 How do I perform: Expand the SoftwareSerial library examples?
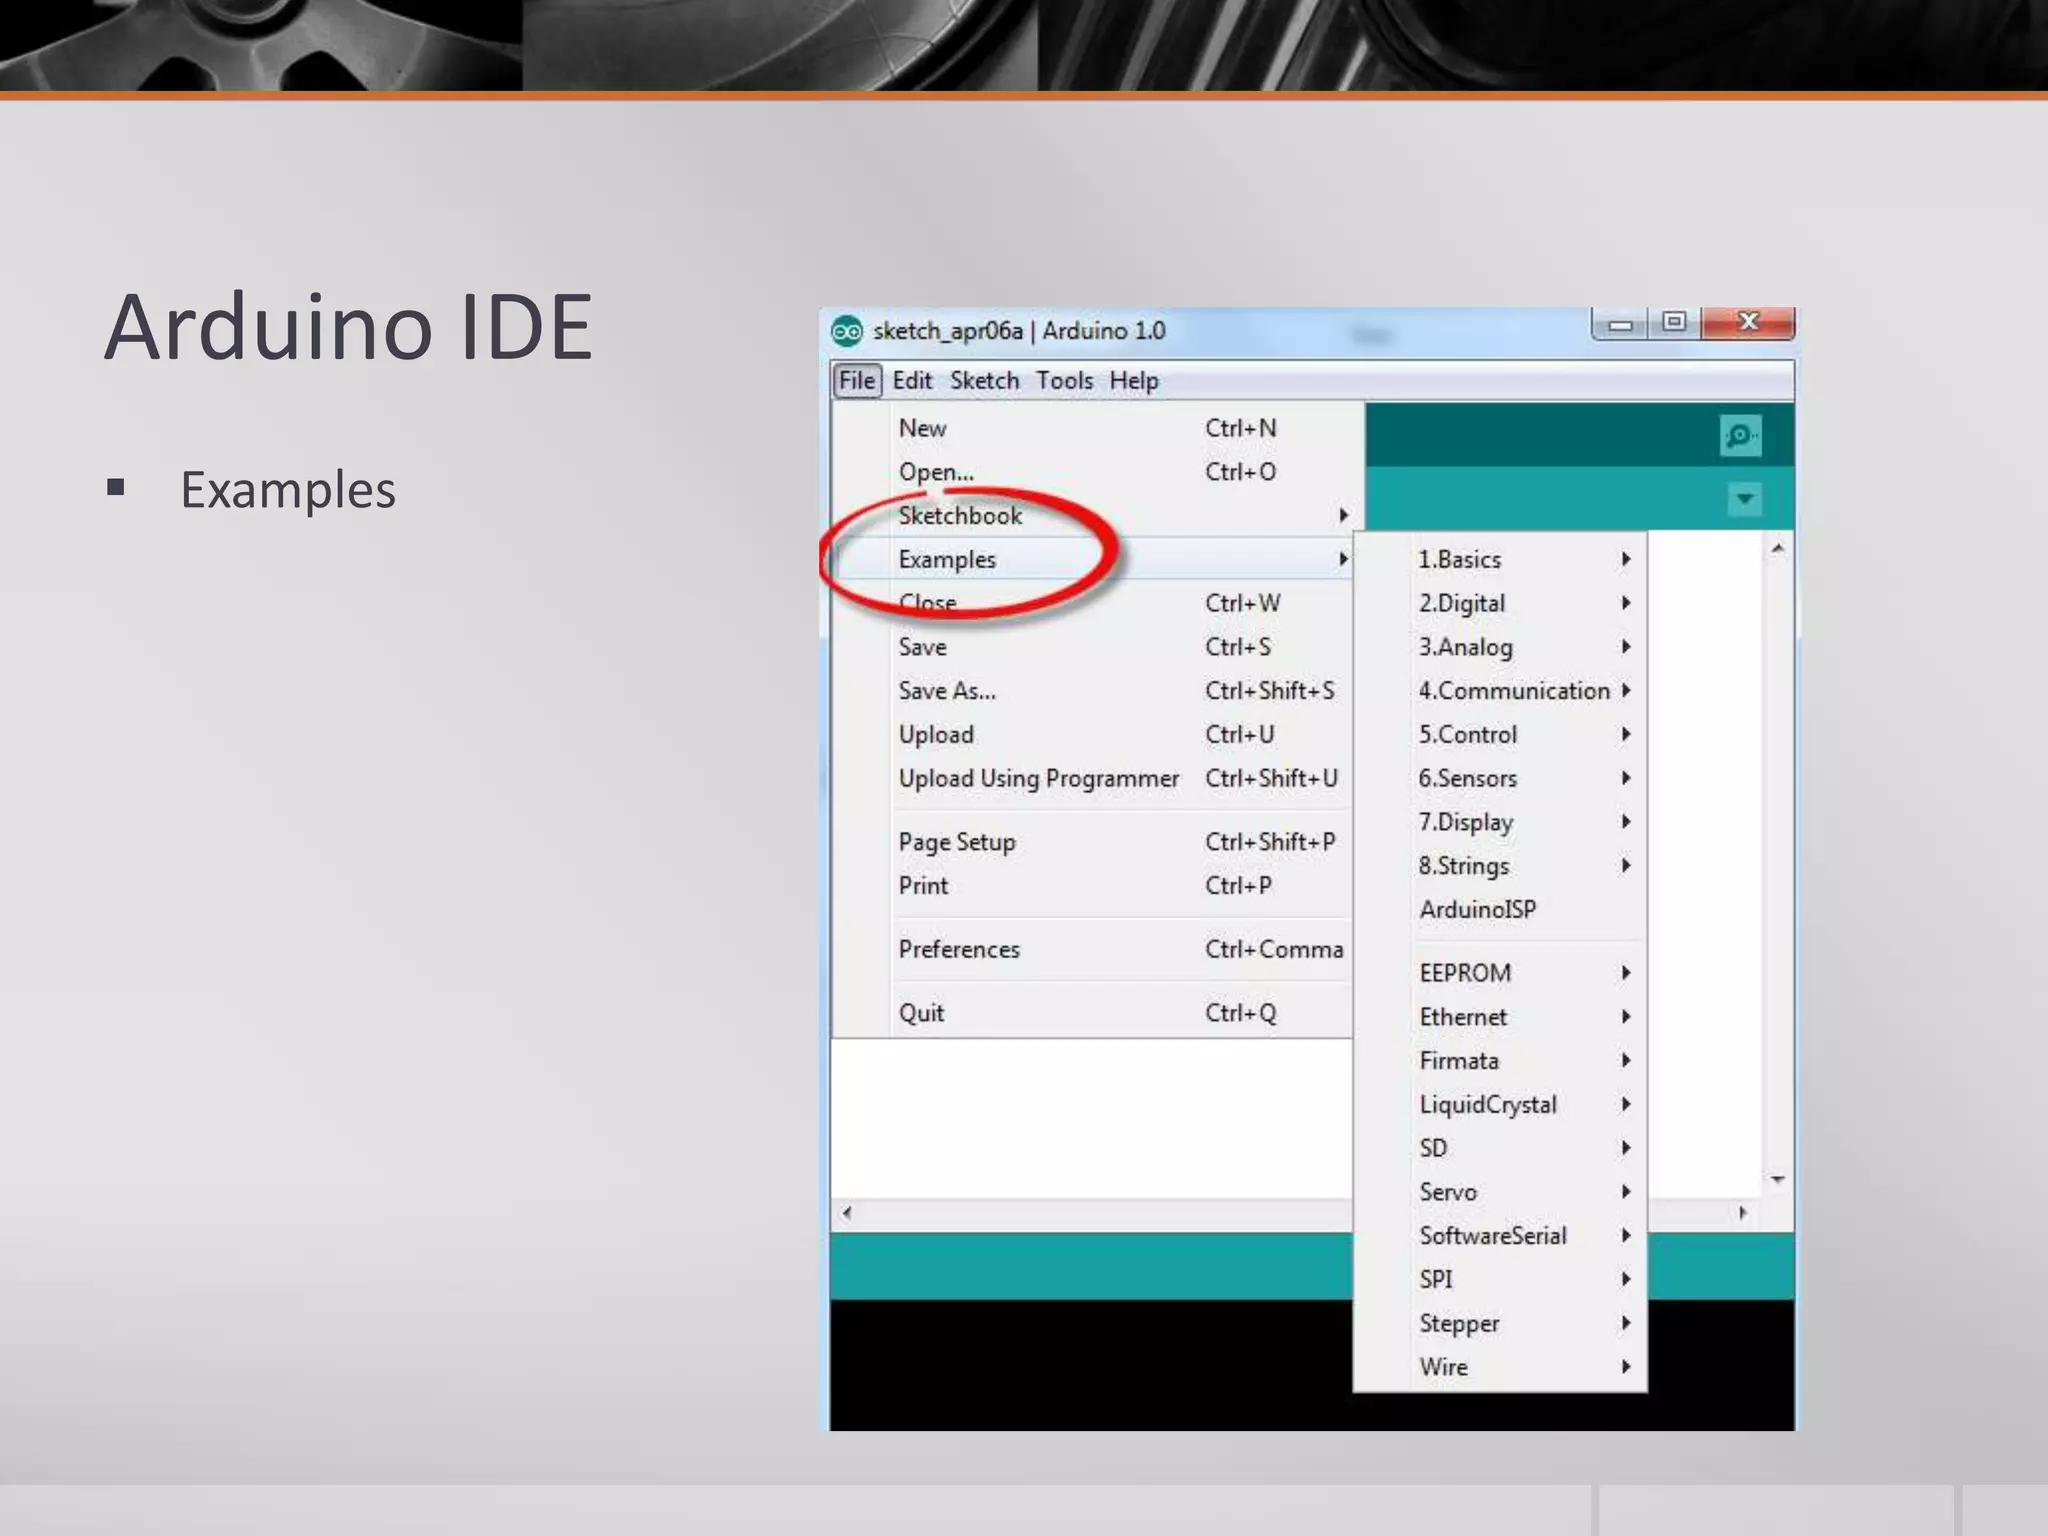pyautogui.click(x=1500, y=1236)
